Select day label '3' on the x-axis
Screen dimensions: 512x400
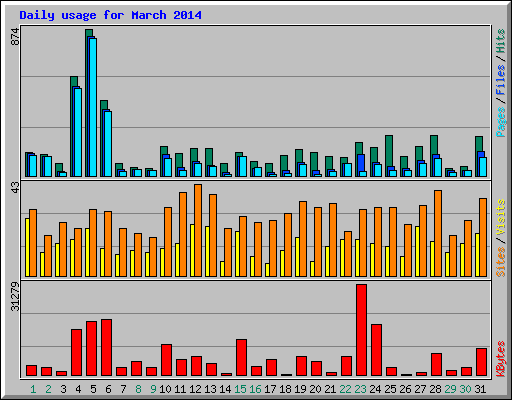click(x=63, y=389)
